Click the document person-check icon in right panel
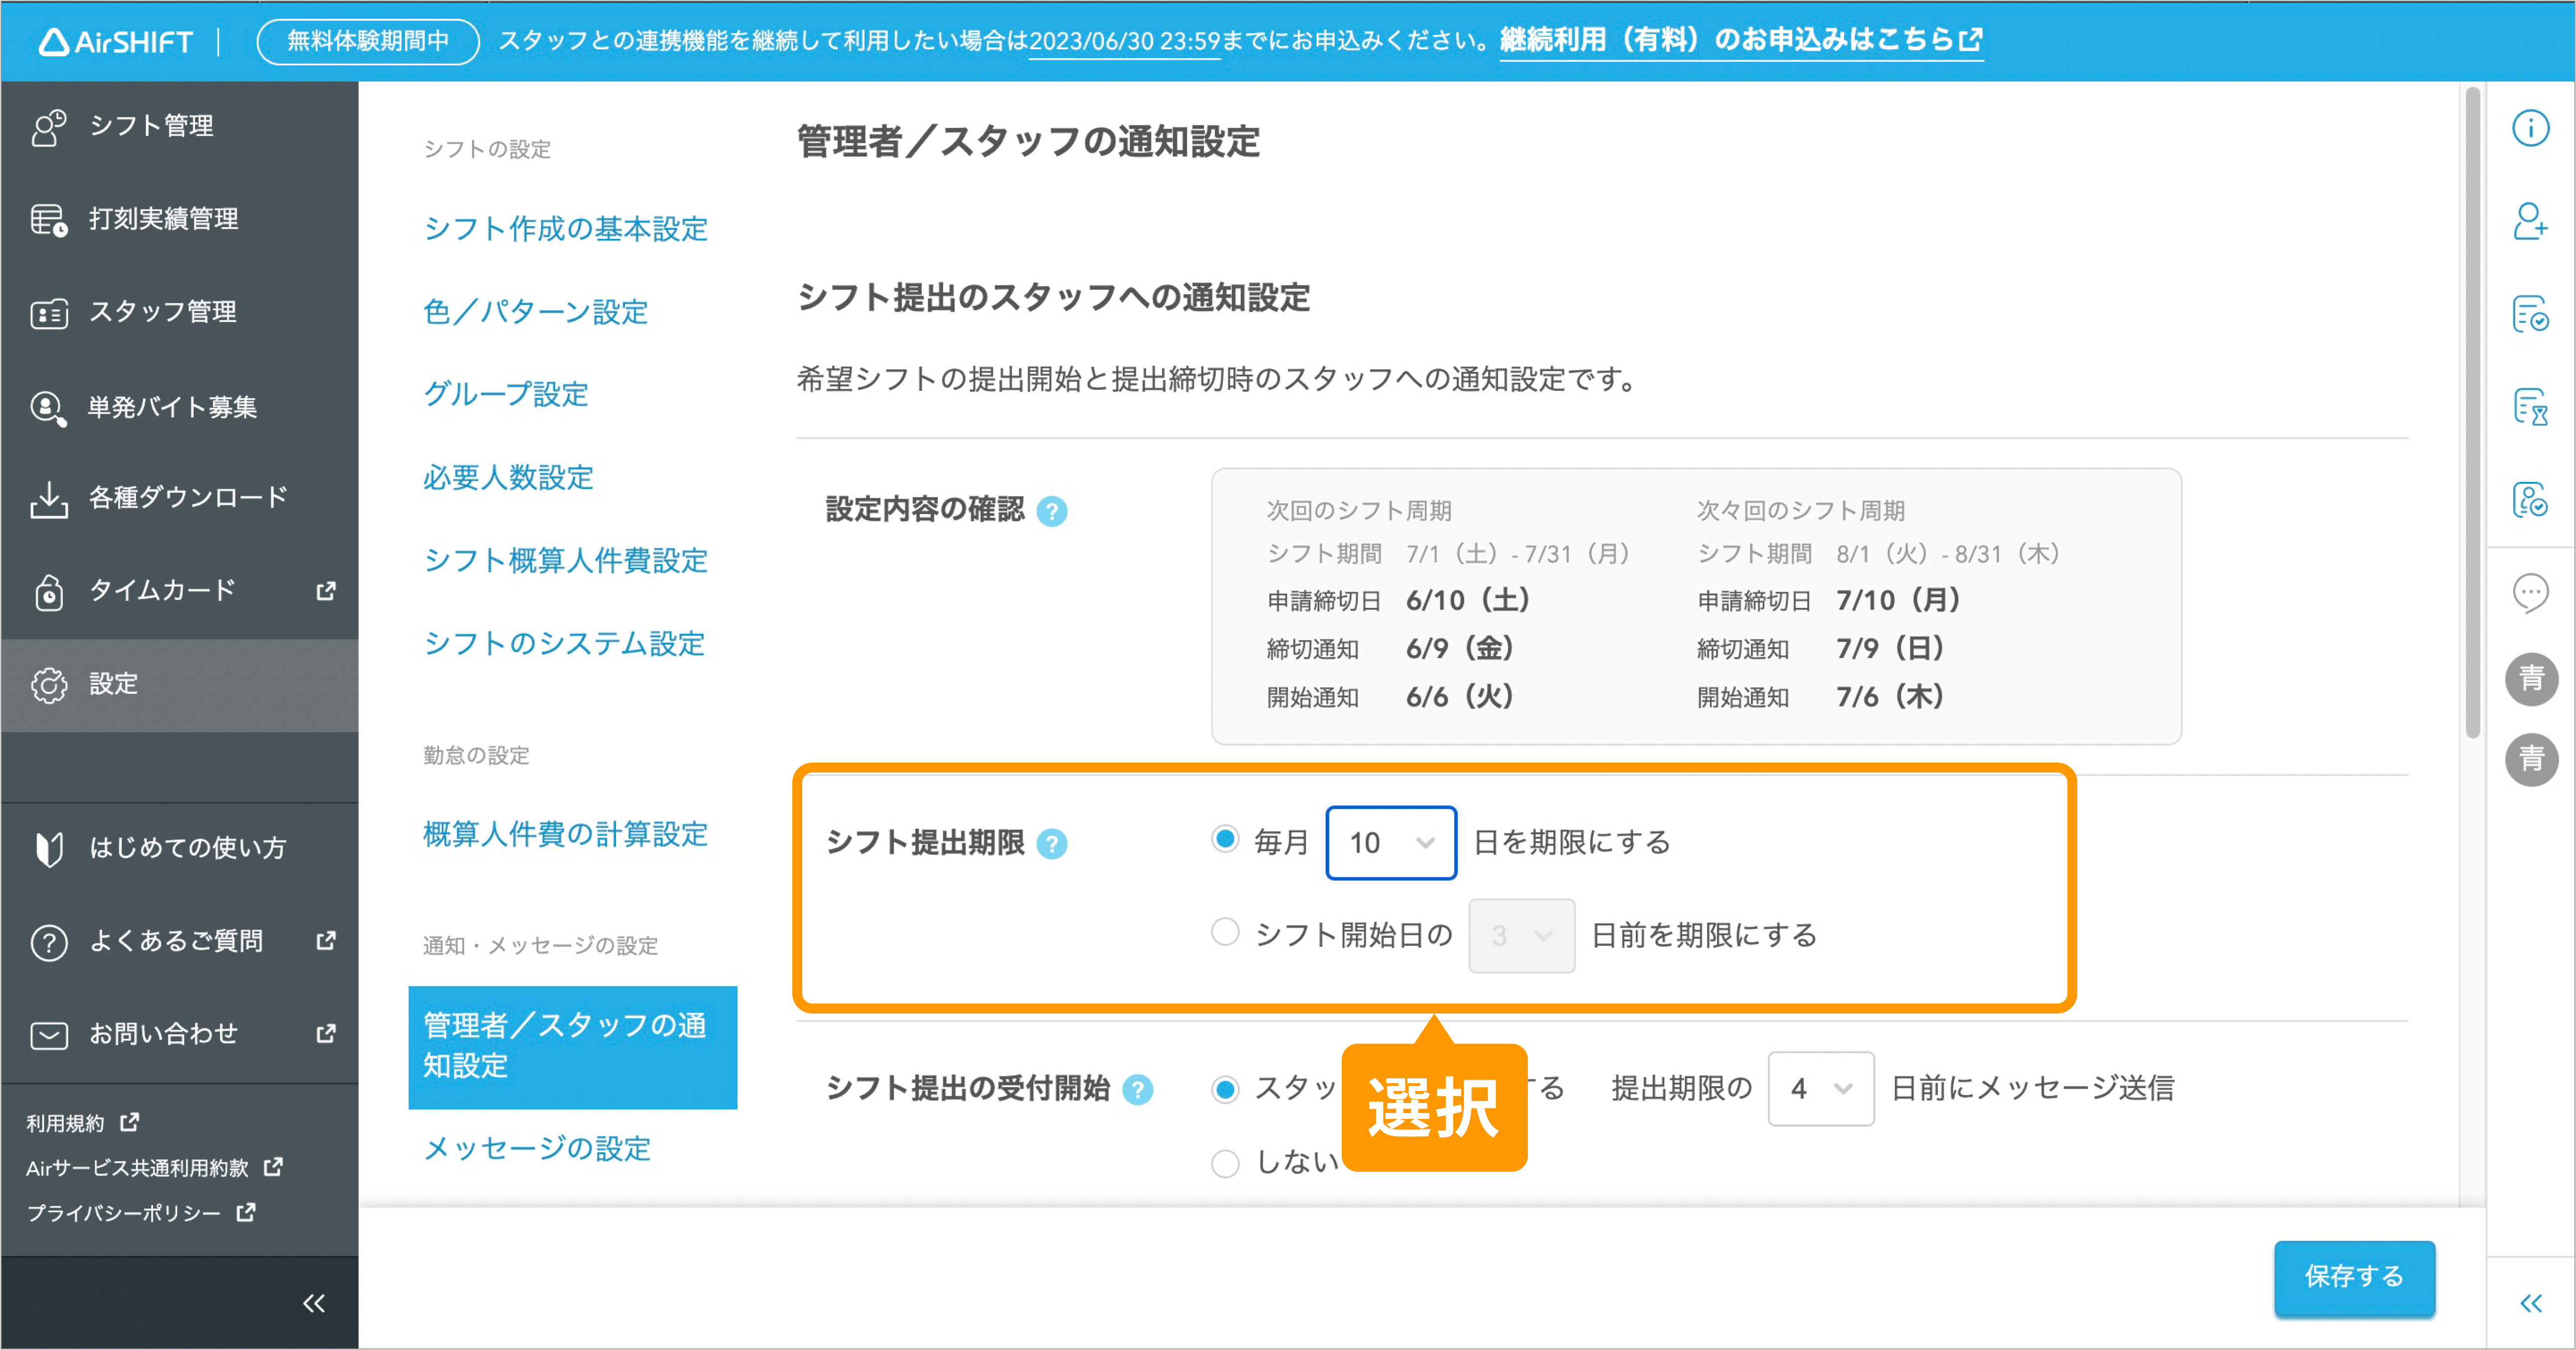 click(x=2531, y=499)
